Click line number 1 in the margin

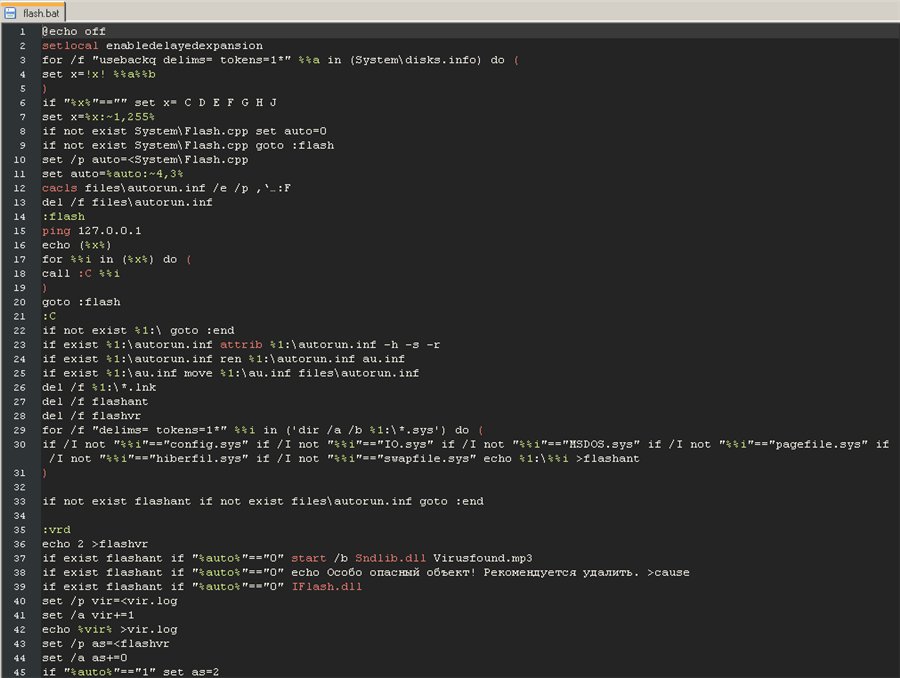pyautogui.click(x=22, y=32)
